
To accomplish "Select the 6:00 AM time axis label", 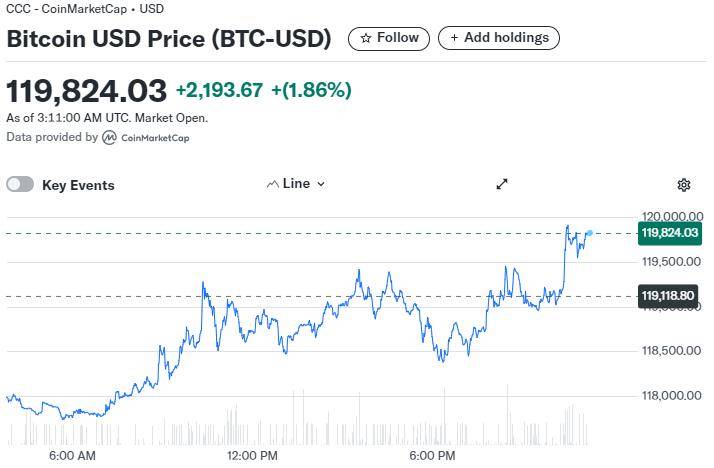I will [72, 456].
